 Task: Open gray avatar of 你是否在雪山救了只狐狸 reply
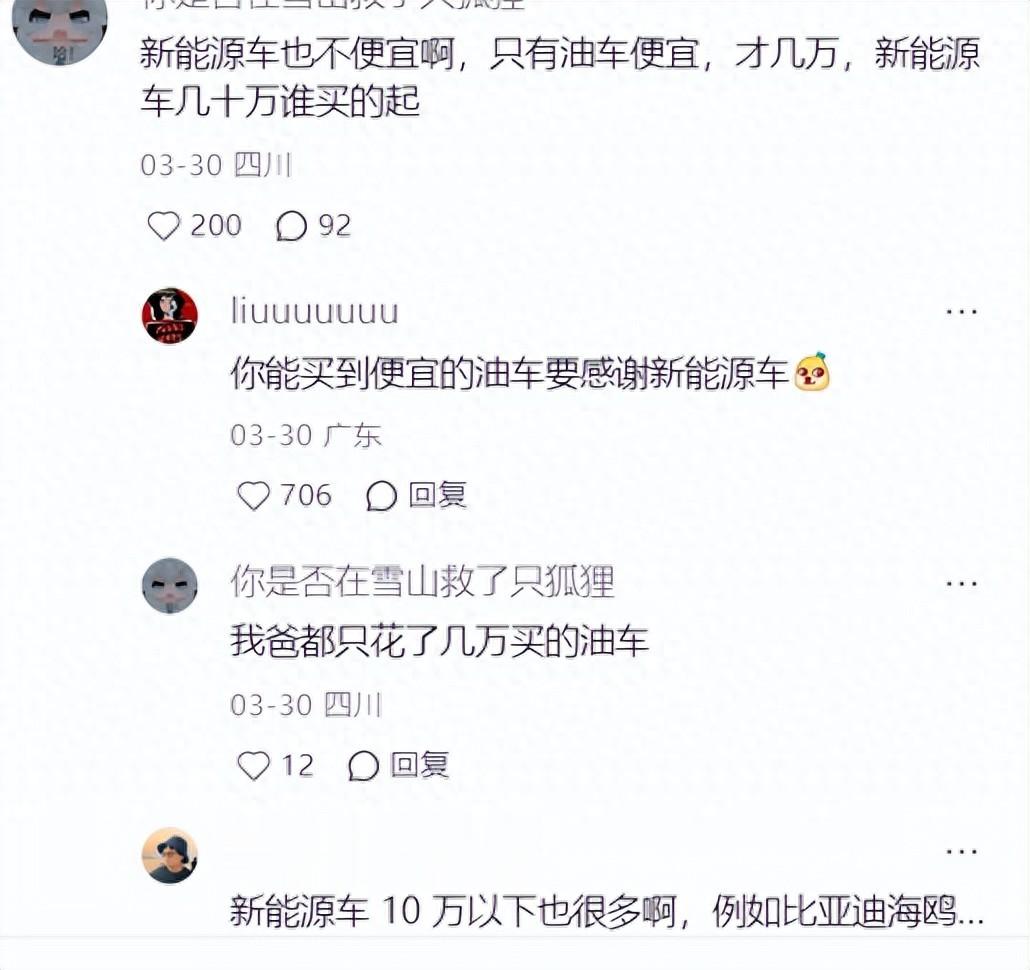170,586
